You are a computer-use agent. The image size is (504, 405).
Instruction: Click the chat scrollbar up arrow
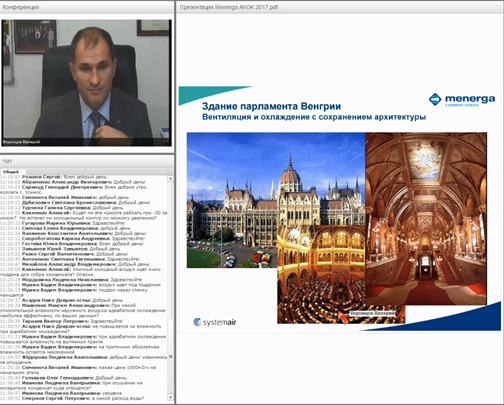(170, 179)
